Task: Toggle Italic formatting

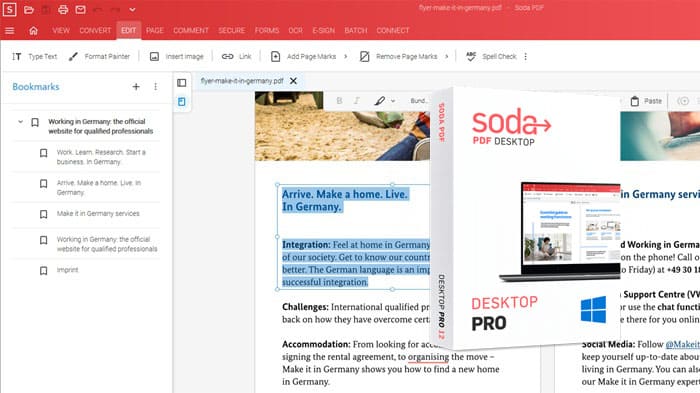Action: tap(357, 101)
